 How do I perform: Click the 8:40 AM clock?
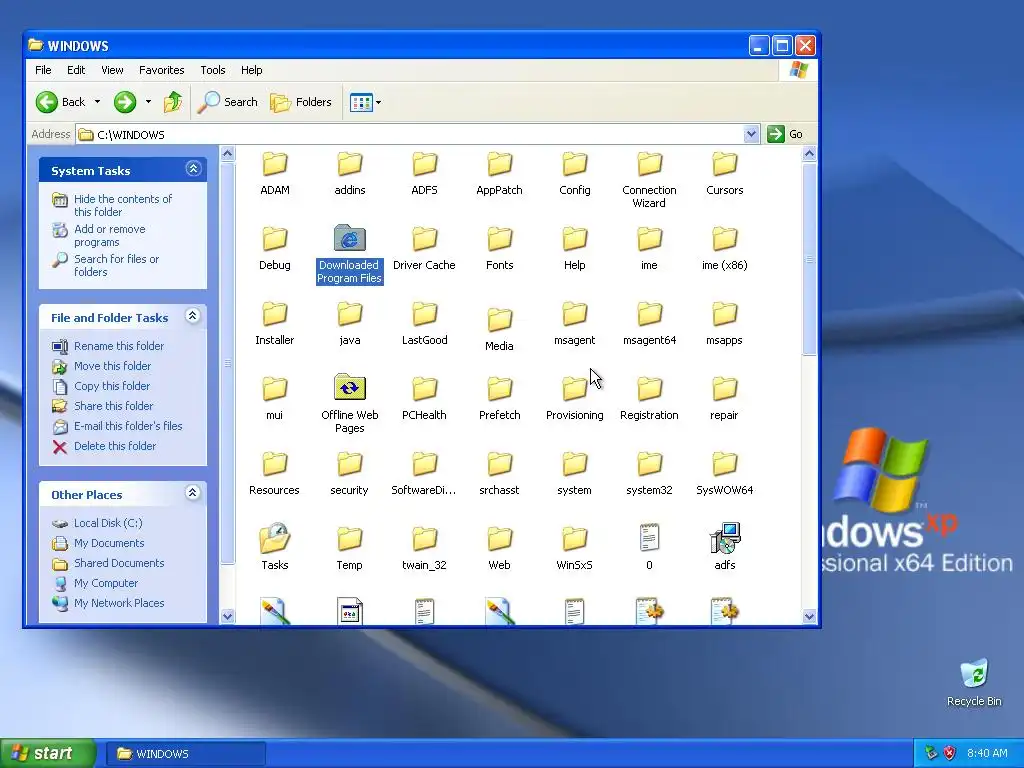pos(987,753)
